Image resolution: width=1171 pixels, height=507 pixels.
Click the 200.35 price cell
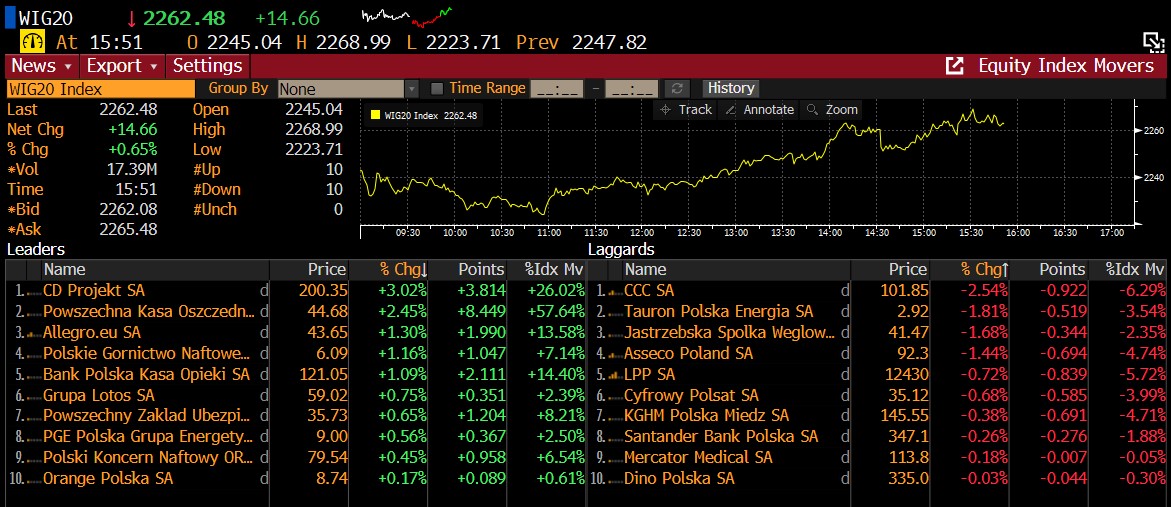[x=322, y=290]
